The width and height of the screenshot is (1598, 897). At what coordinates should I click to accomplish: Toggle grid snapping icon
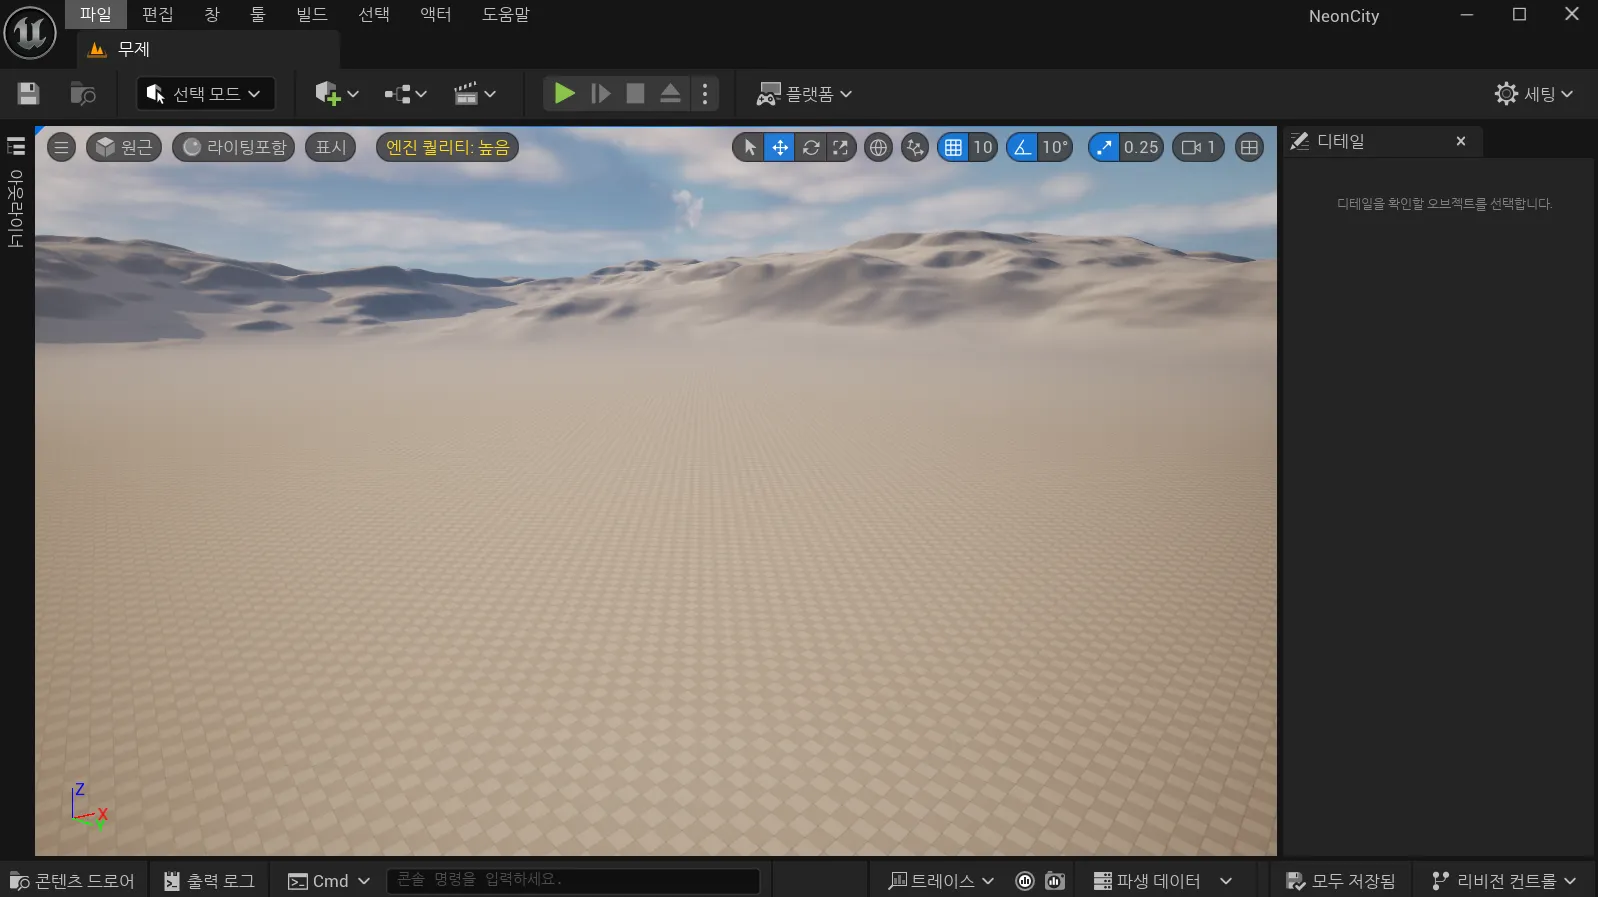pos(953,147)
